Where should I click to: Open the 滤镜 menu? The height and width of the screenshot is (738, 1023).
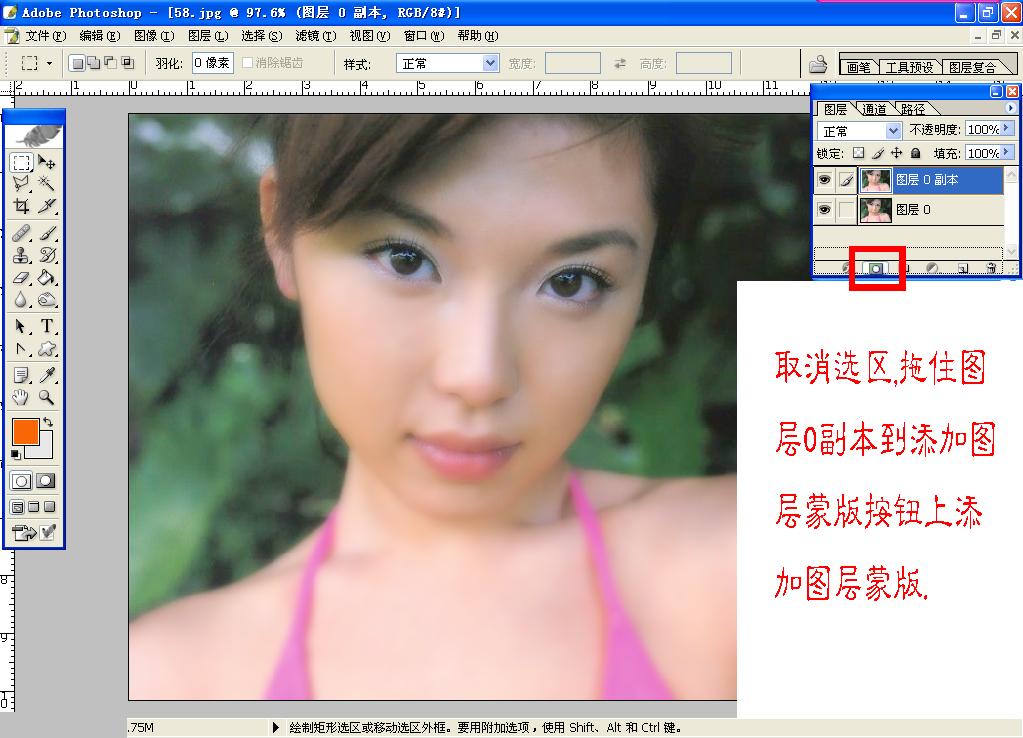[316, 36]
